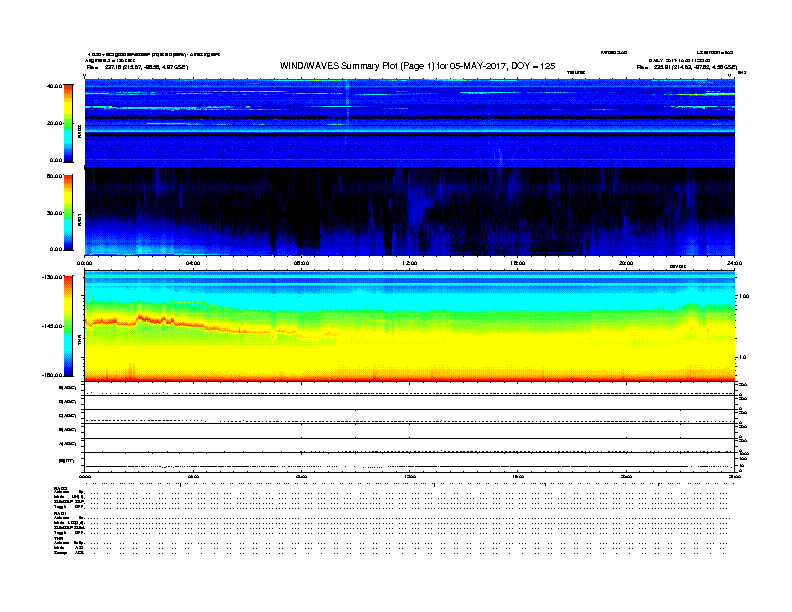Click the RAD2 spectrogram panel
This screenshot has width=792, height=612.
[410, 123]
